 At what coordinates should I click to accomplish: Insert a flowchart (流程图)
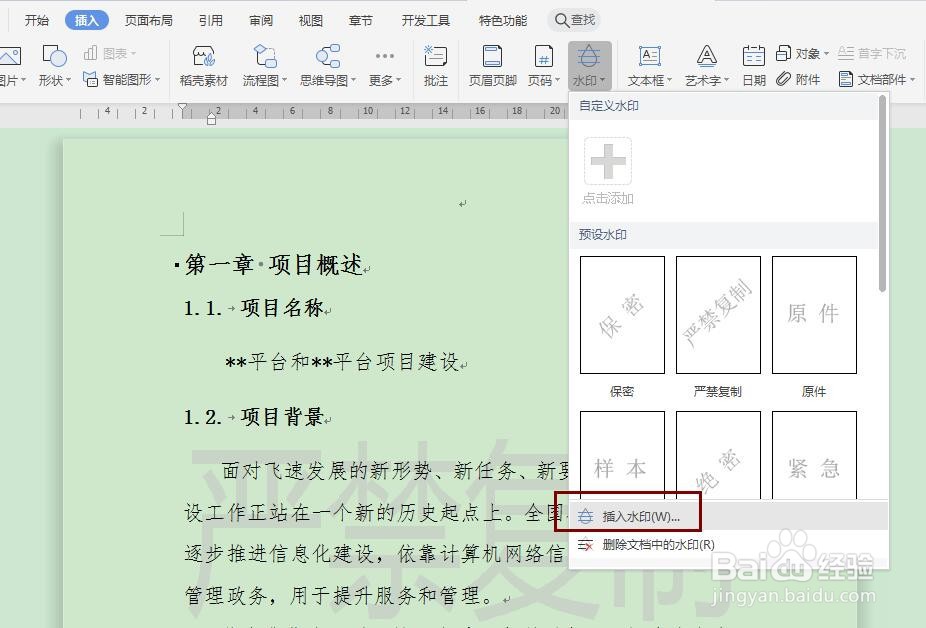tap(262, 65)
